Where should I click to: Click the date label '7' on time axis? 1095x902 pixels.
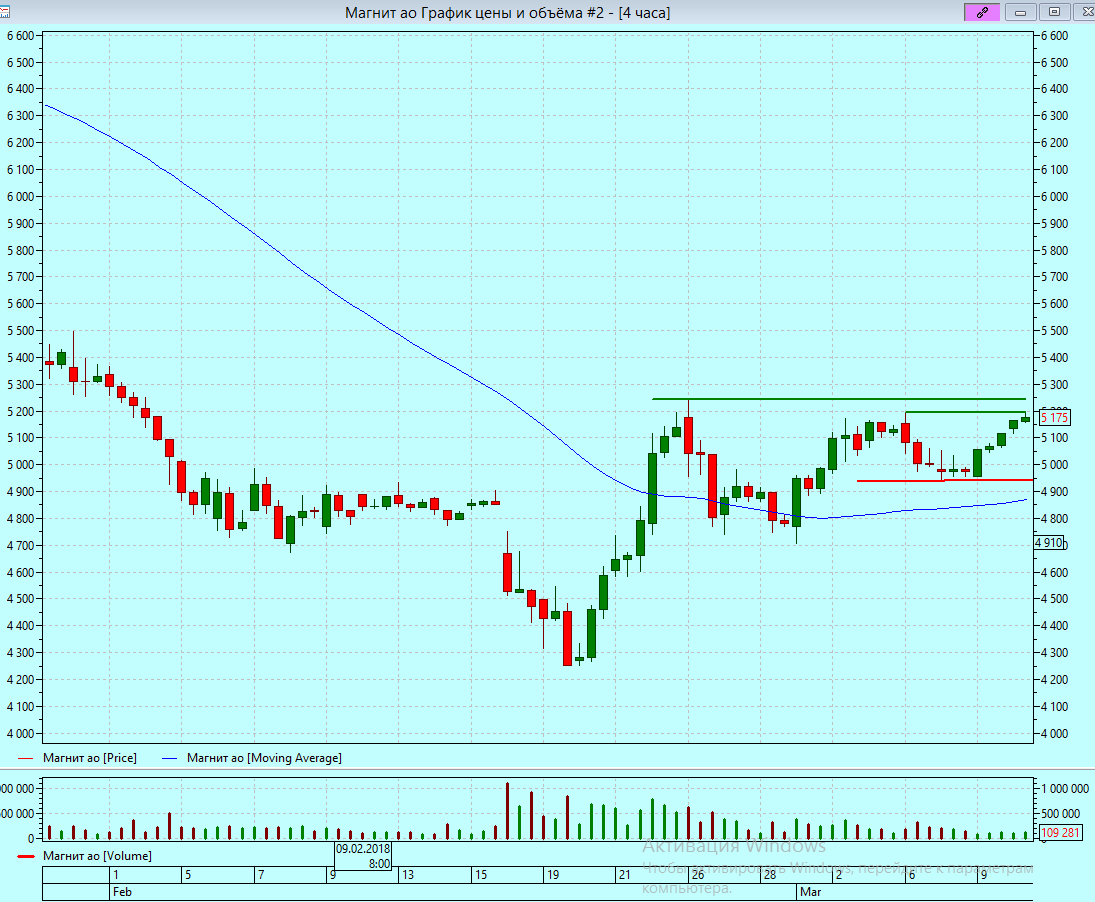260,874
